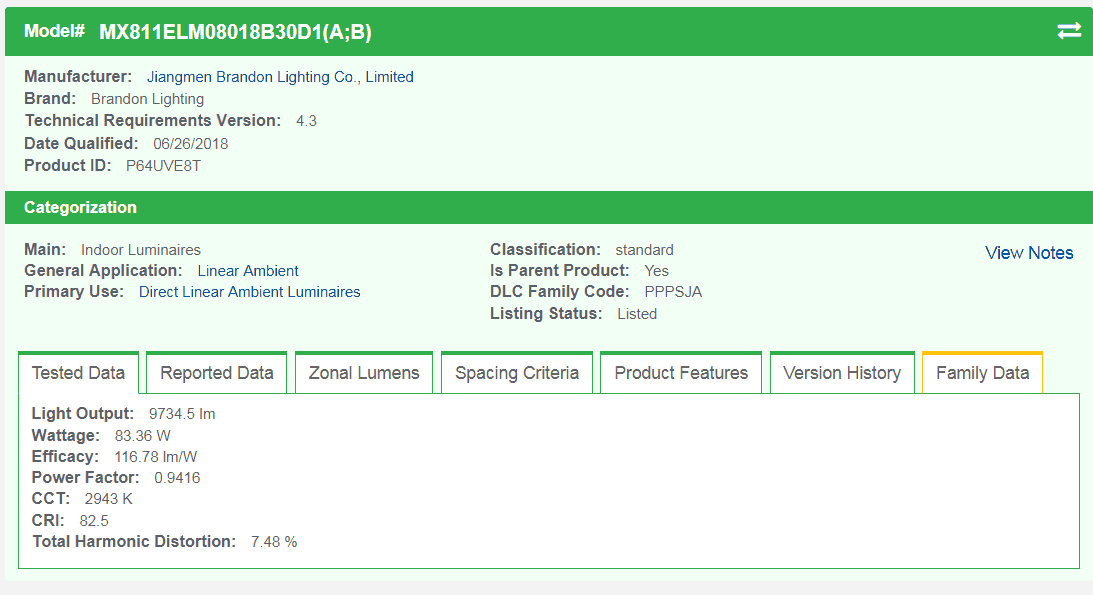
Task: Click the Date Qualified value 06/26/2018
Action: 190,144
